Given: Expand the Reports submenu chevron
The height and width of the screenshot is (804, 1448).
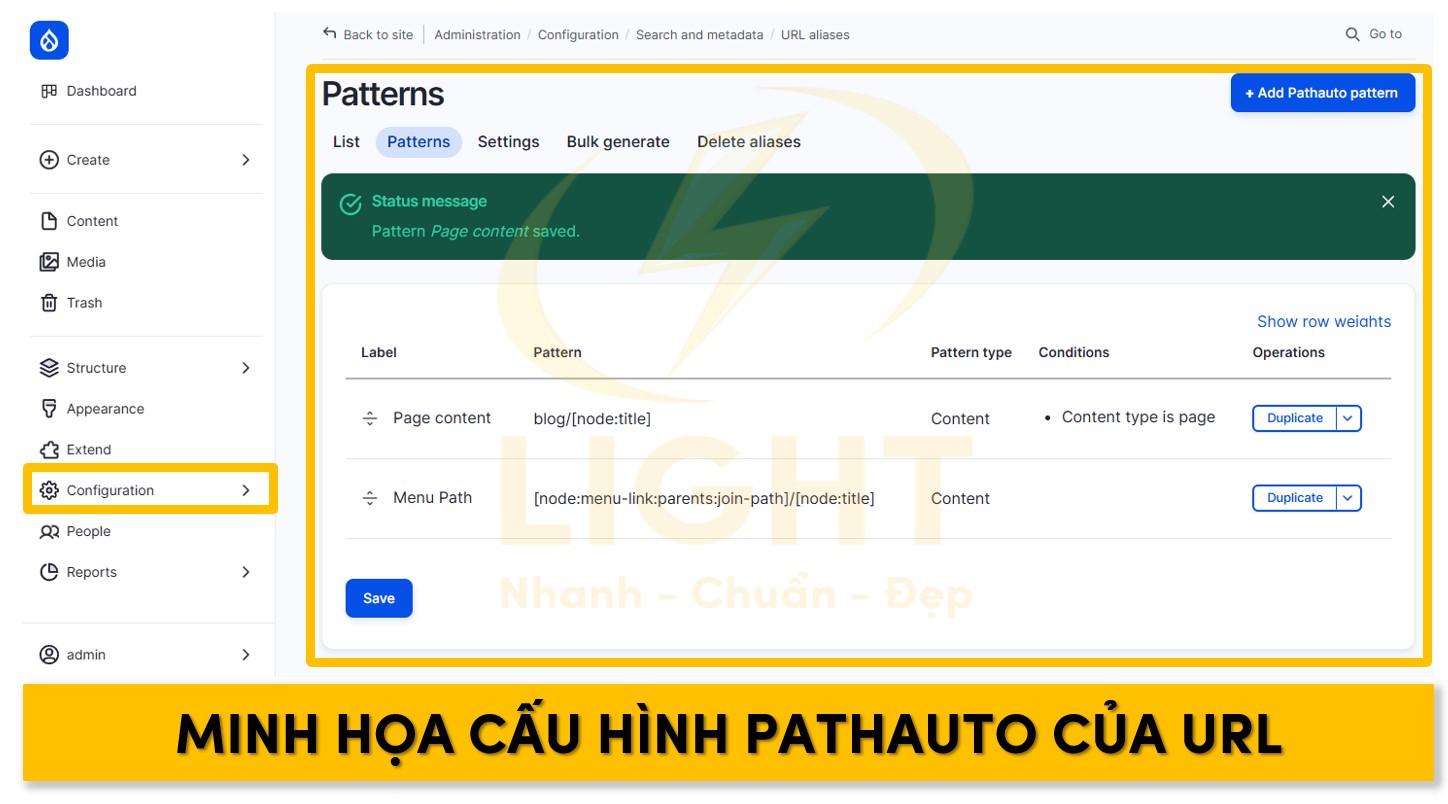Looking at the screenshot, I should coord(246,572).
